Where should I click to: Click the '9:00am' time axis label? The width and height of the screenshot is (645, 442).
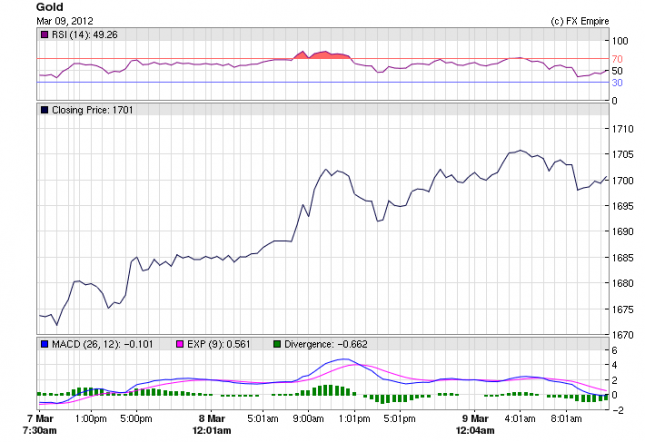[308, 419]
